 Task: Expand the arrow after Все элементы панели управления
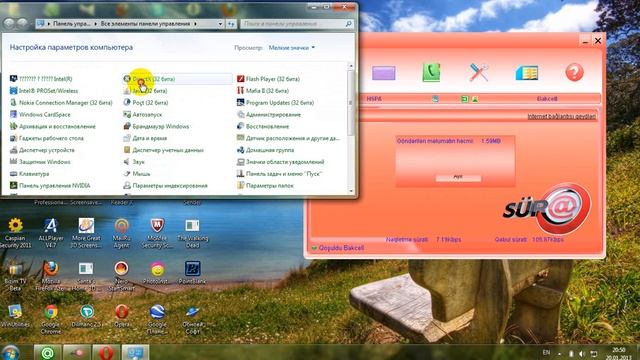[x=196, y=24]
